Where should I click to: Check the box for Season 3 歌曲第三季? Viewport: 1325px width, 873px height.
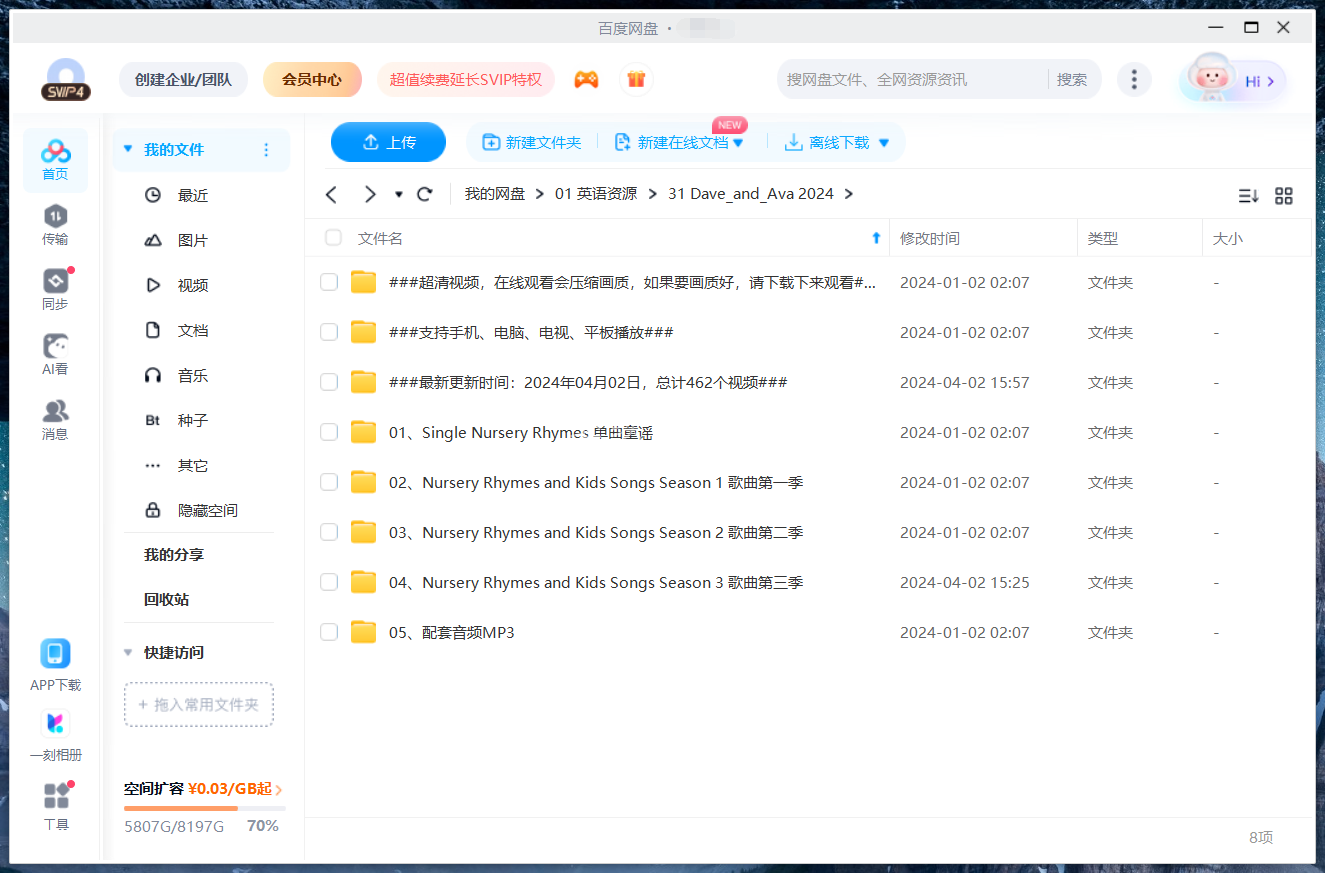click(x=329, y=582)
